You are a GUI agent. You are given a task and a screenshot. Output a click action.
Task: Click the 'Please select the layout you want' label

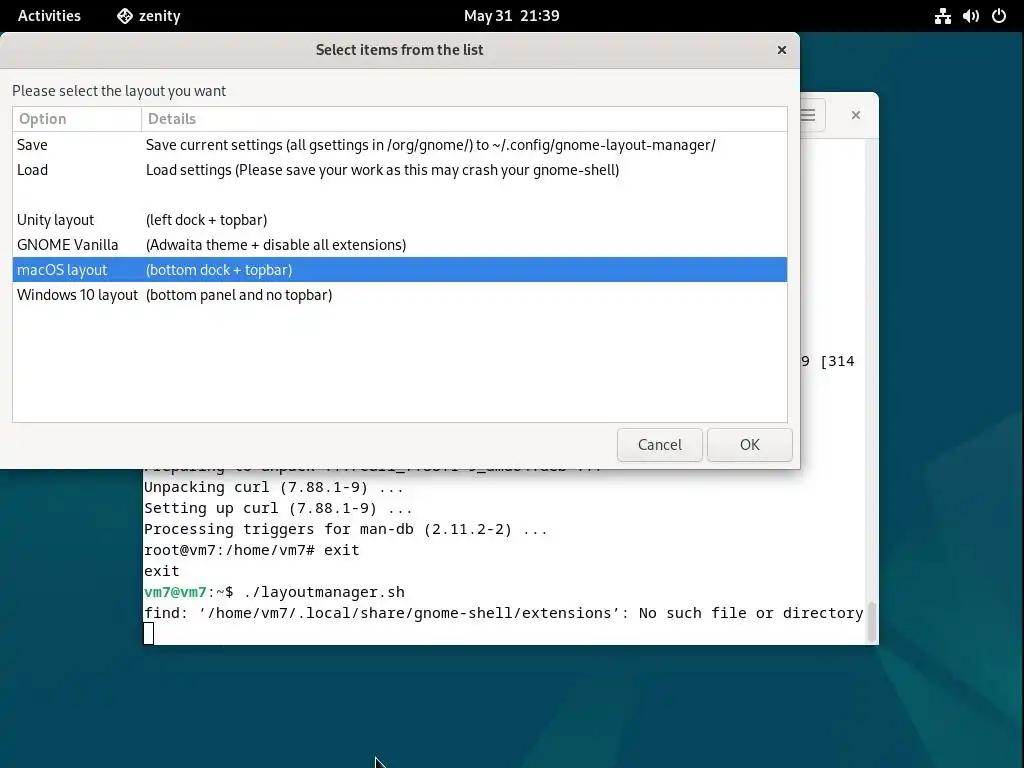tap(119, 91)
